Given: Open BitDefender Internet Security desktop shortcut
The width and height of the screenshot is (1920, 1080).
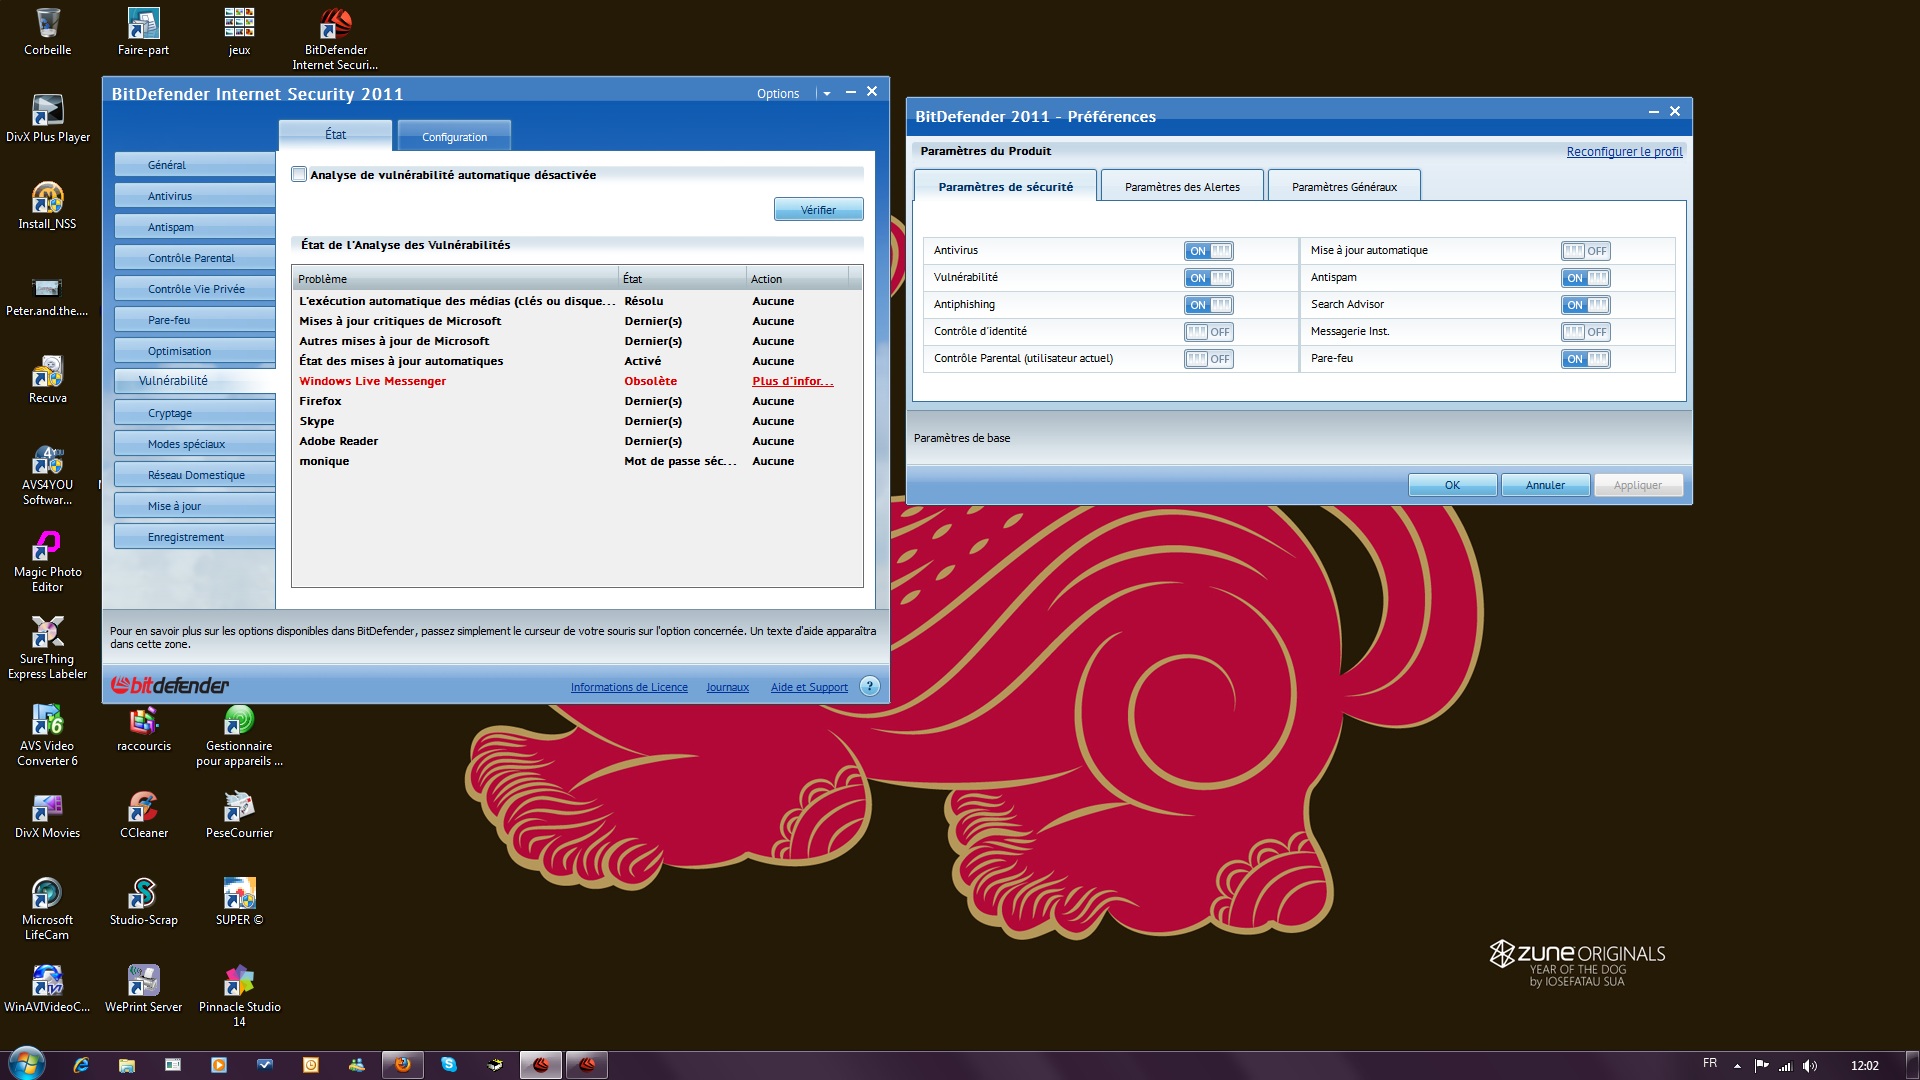Looking at the screenshot, I should click(335, 38).
